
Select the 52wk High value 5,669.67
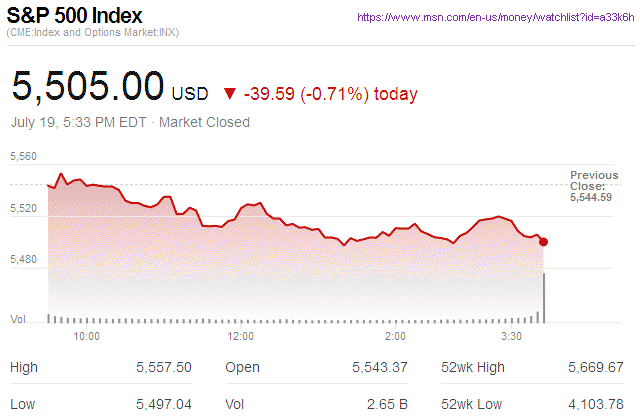pyautogui.click(x=594, y=368)
